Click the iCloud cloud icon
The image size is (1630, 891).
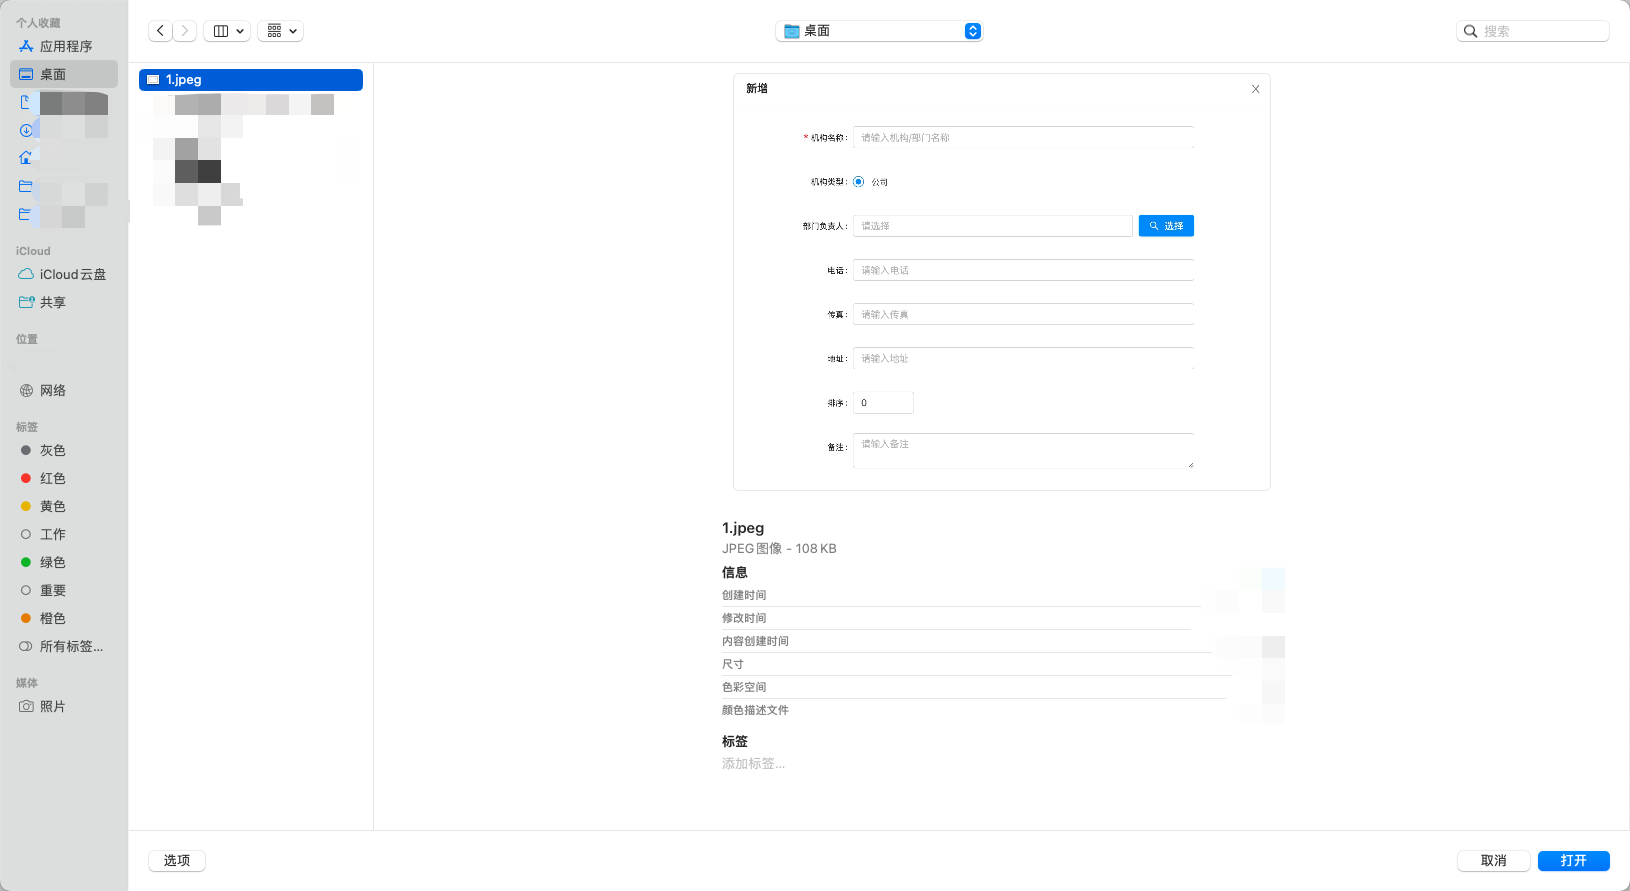pyautogui.click(x=26, y=274)
